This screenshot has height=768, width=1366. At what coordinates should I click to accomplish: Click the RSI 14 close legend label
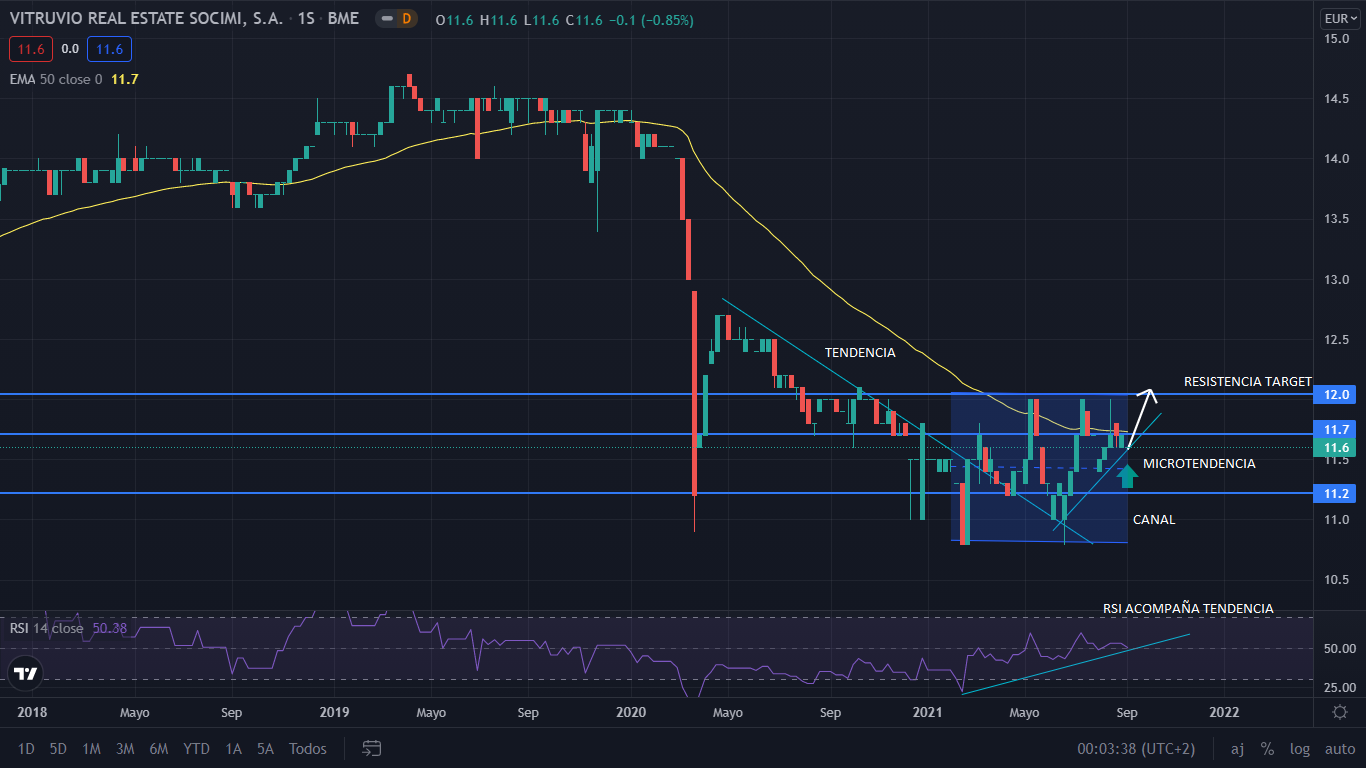47,628
